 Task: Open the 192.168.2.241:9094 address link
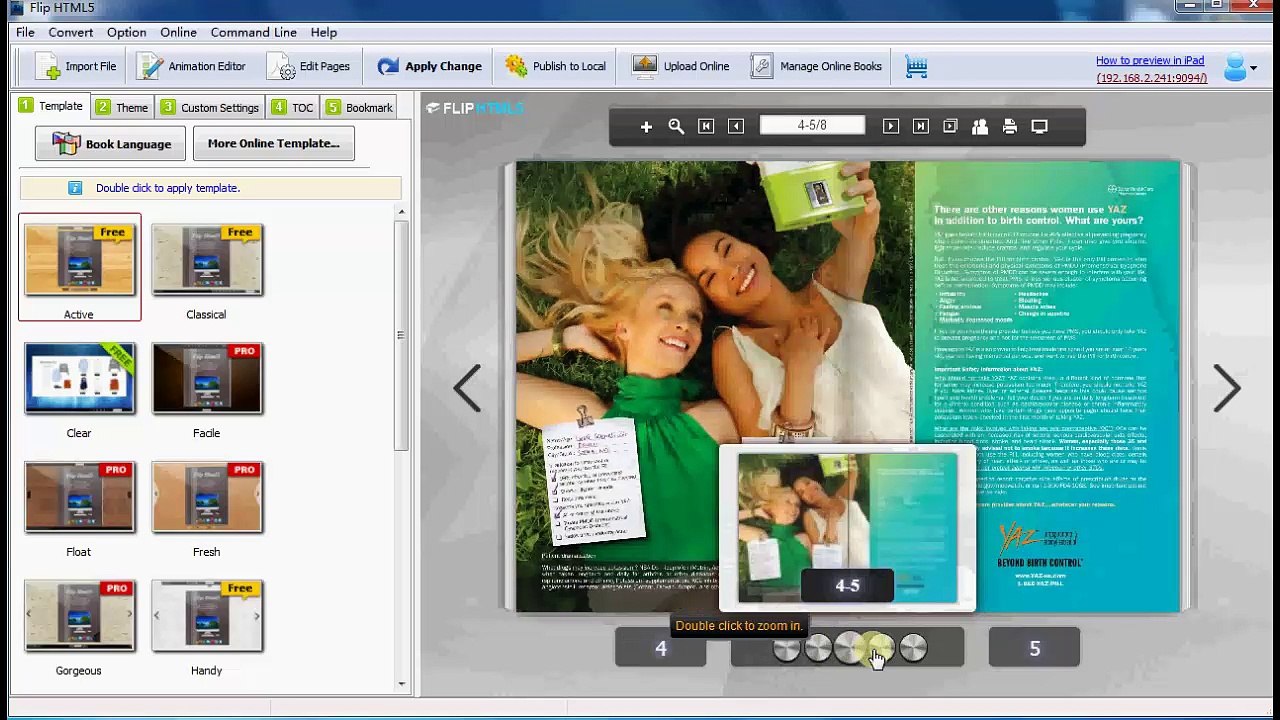1151,78
